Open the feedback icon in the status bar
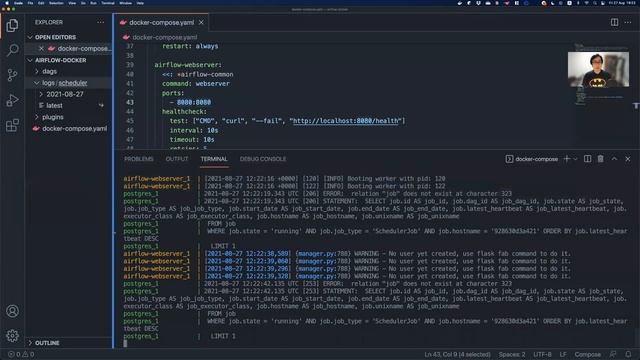640x360 pixels. tap(613, 354)
